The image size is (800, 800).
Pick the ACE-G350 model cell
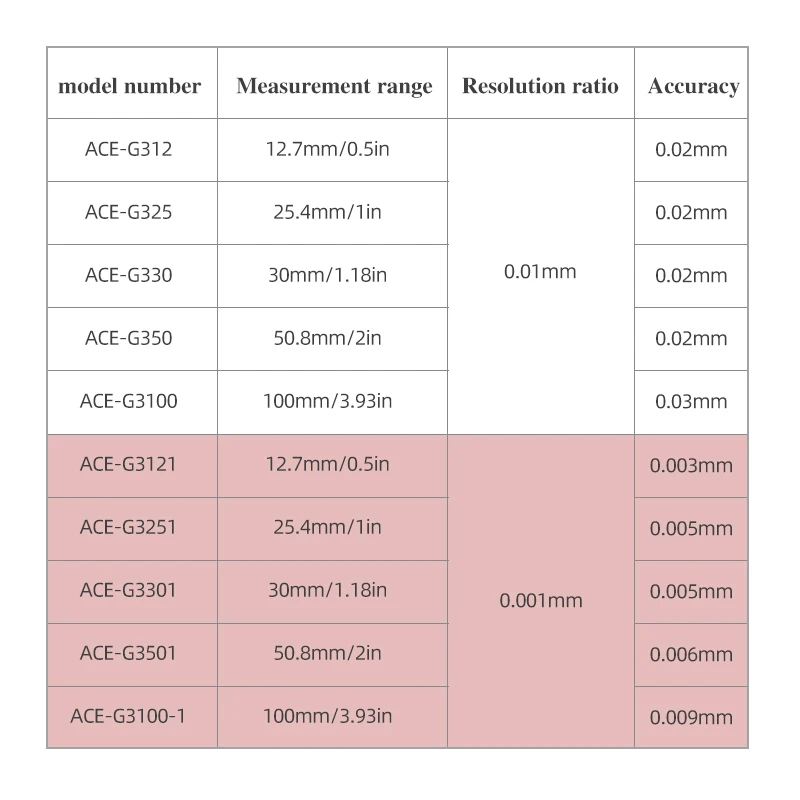[129, 339]
